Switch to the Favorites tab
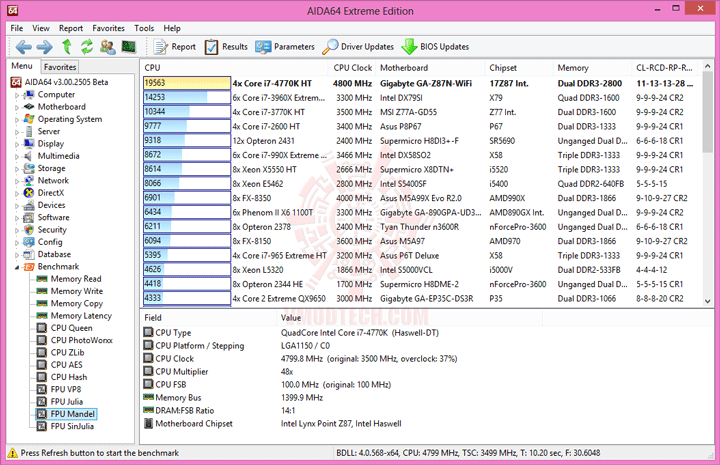Viewport: 720px width, 465px height. click(60, 67)
